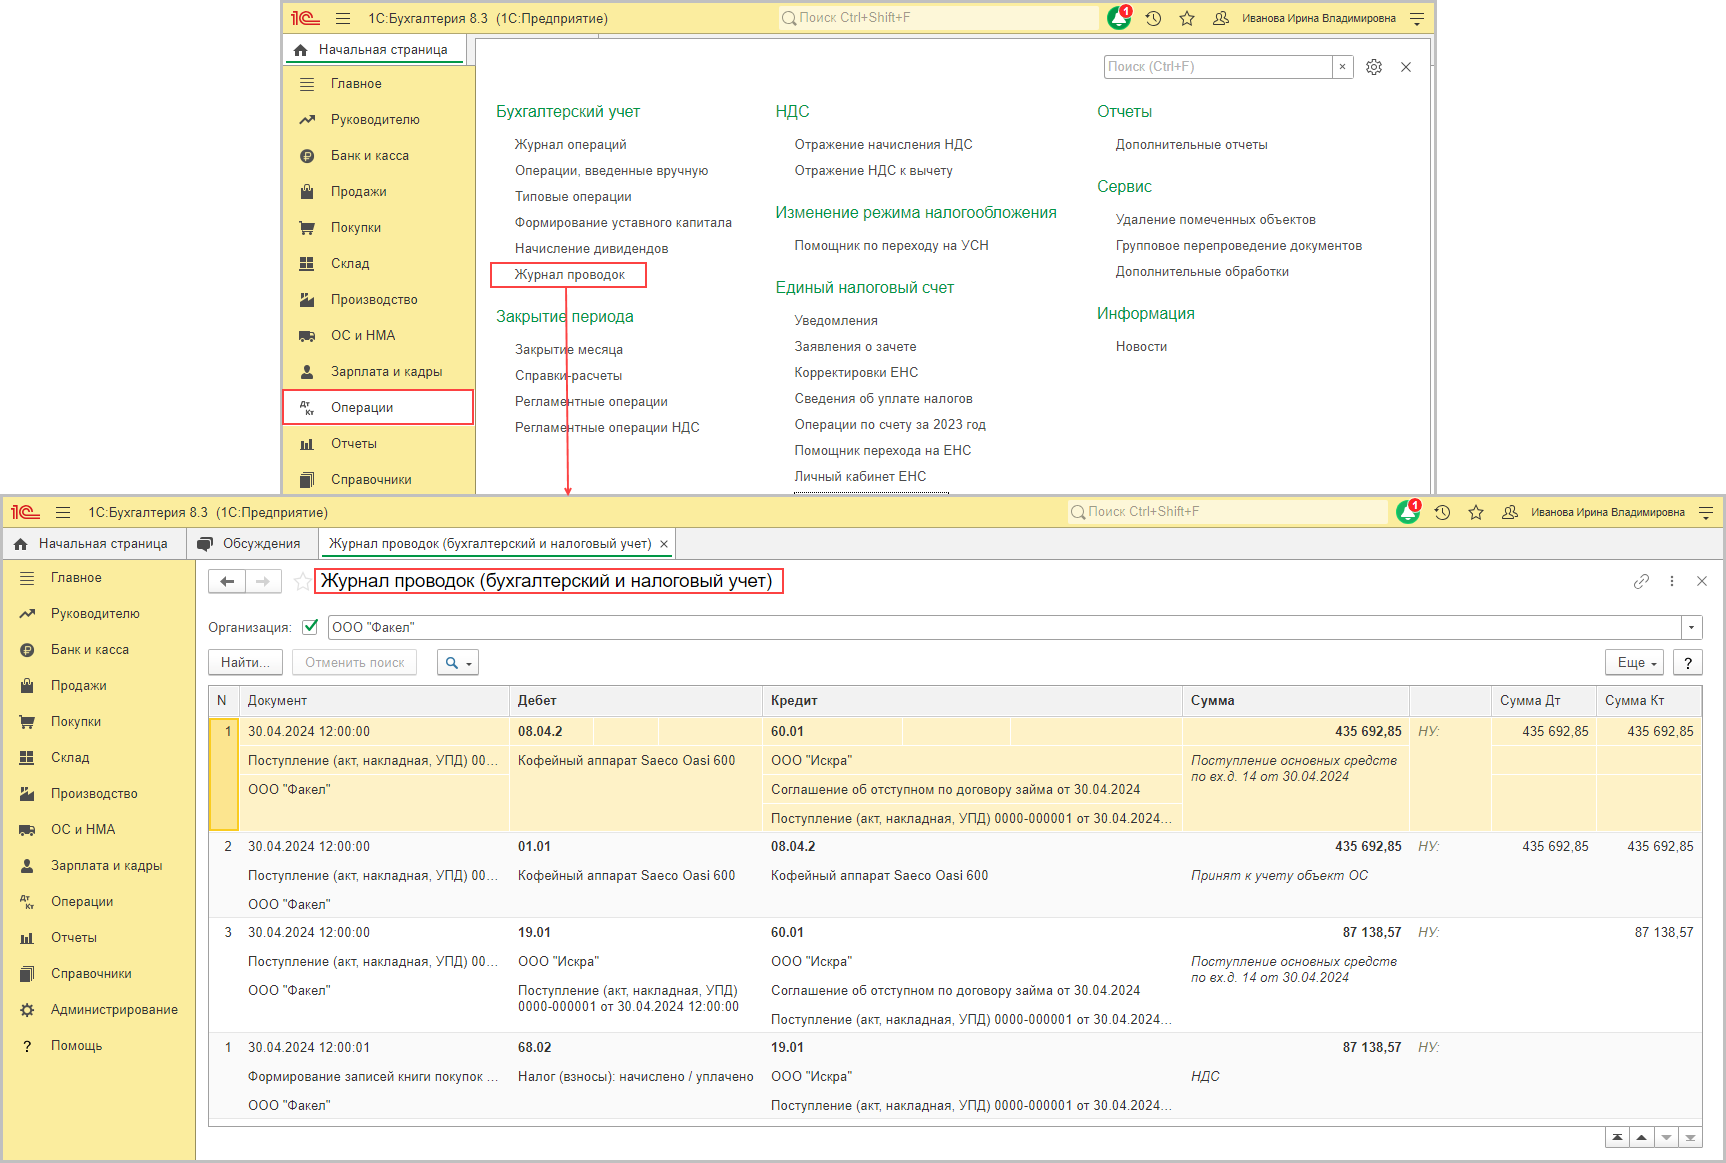Jump to last row with scroll button

pos(1690,1138)
